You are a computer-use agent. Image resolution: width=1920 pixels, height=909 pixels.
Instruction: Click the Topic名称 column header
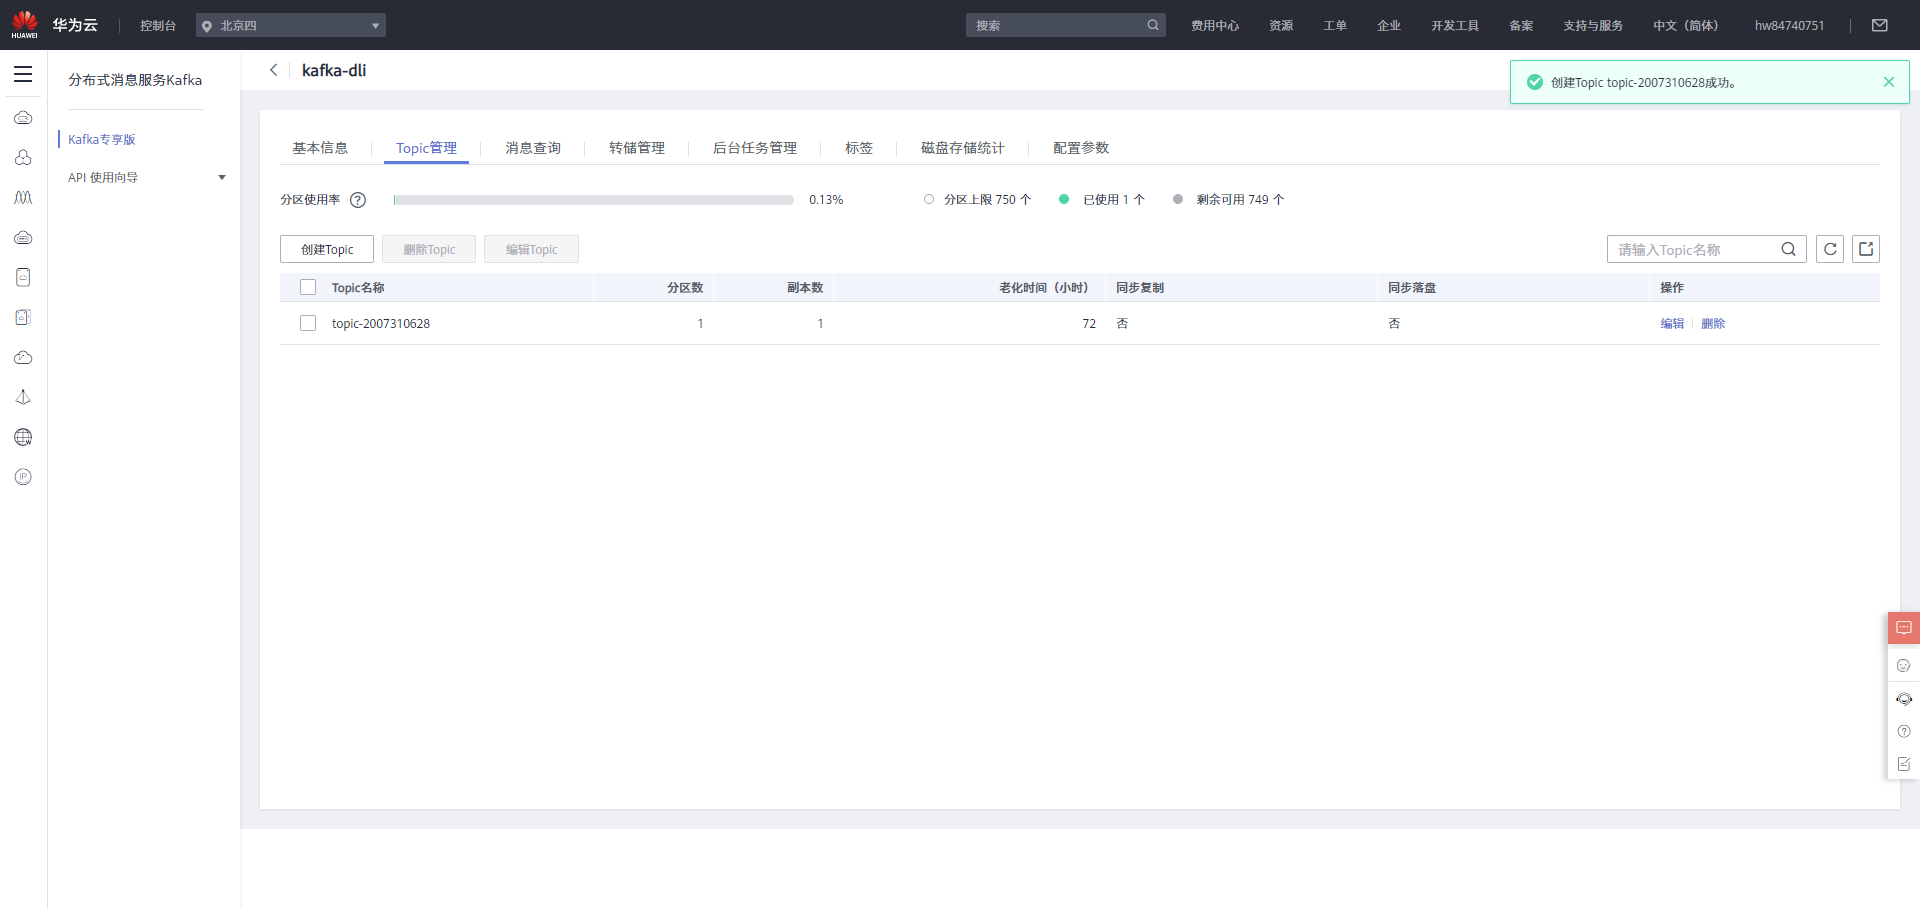[358, 287]
